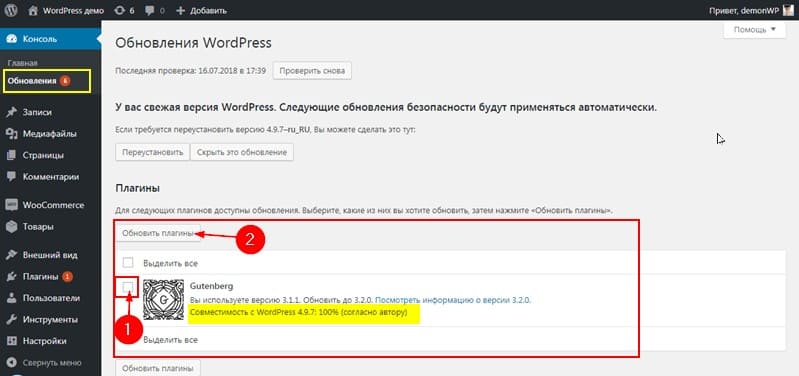Viewport: 799px width, 376px height.
Task: Click the Страницы pages icon
Action: pyautogui.click(x=12, y=155)
